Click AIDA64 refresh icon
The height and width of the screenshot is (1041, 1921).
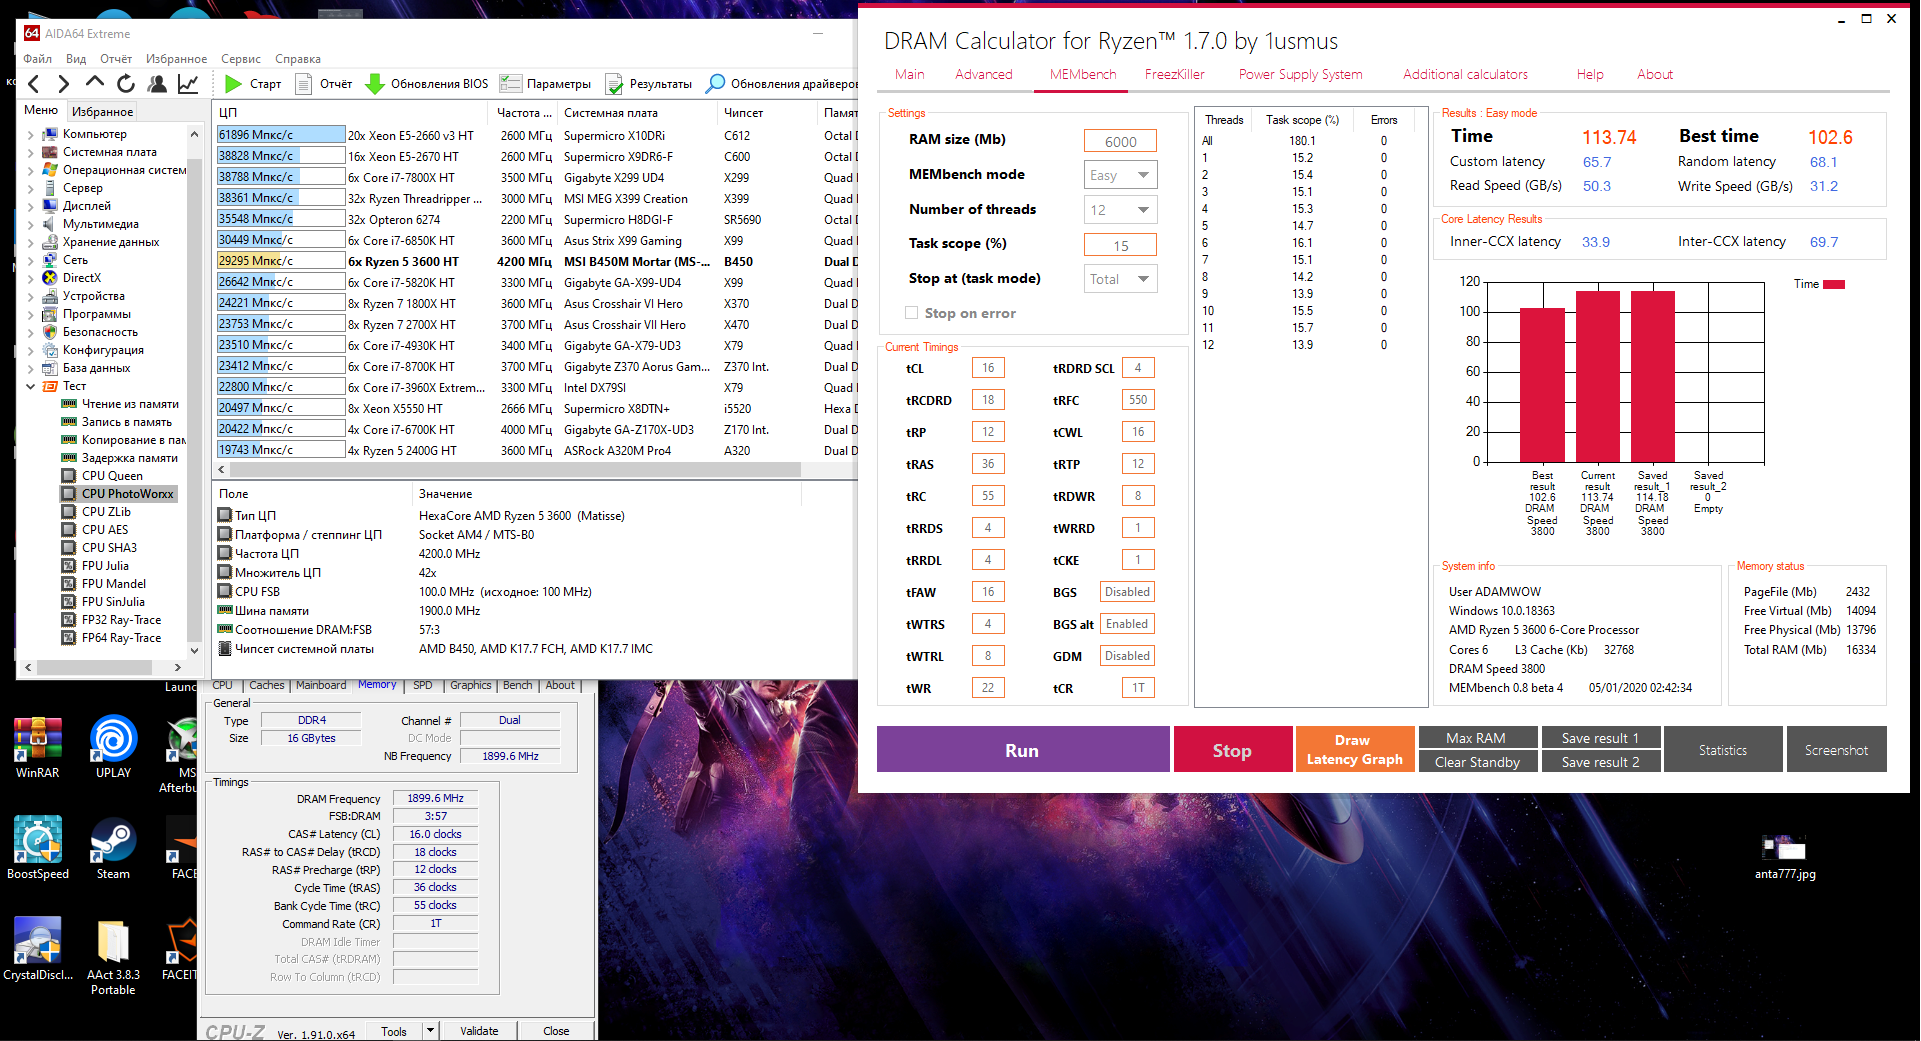coord(126,84)
